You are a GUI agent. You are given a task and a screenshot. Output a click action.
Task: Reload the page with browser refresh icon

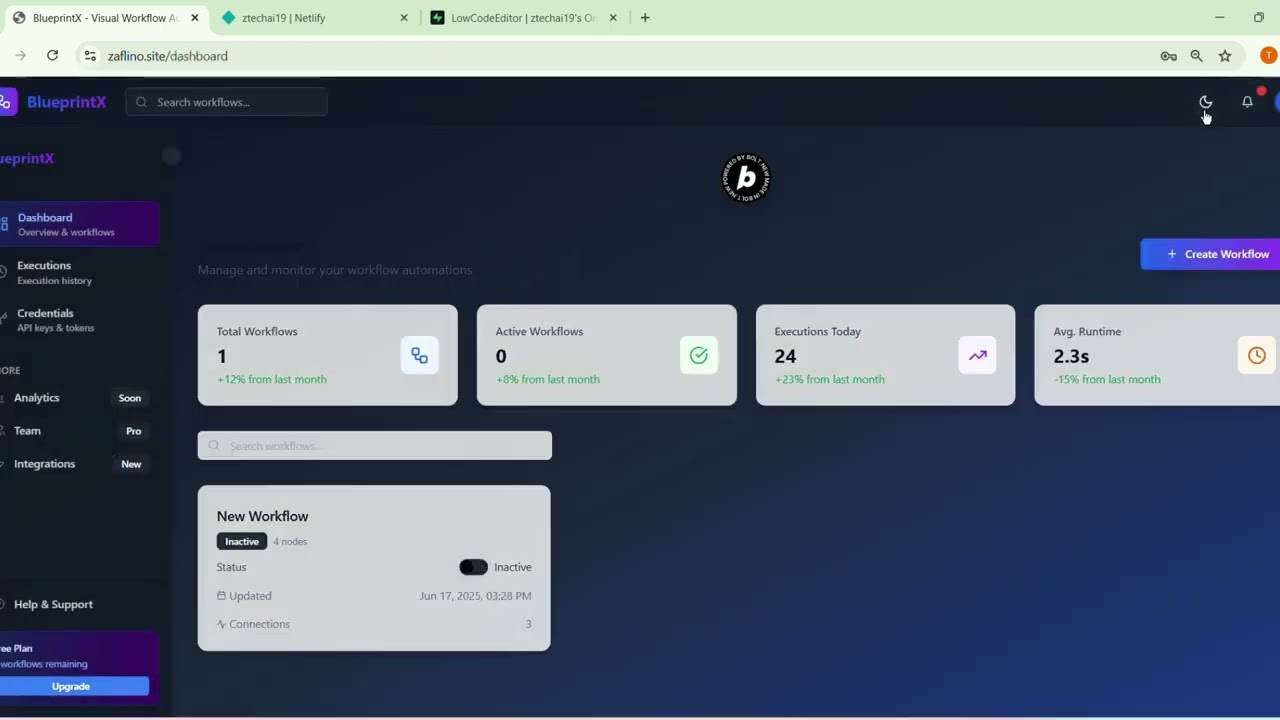[x=52, y=56]
